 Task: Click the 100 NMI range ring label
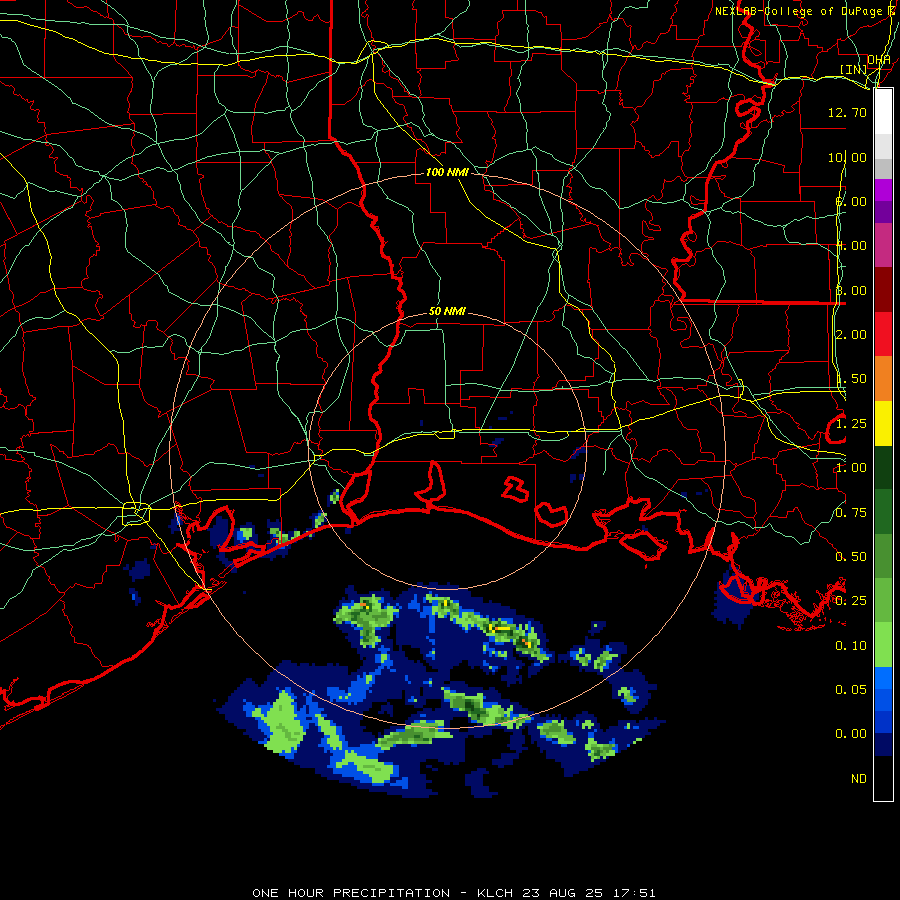coord(447,172)
